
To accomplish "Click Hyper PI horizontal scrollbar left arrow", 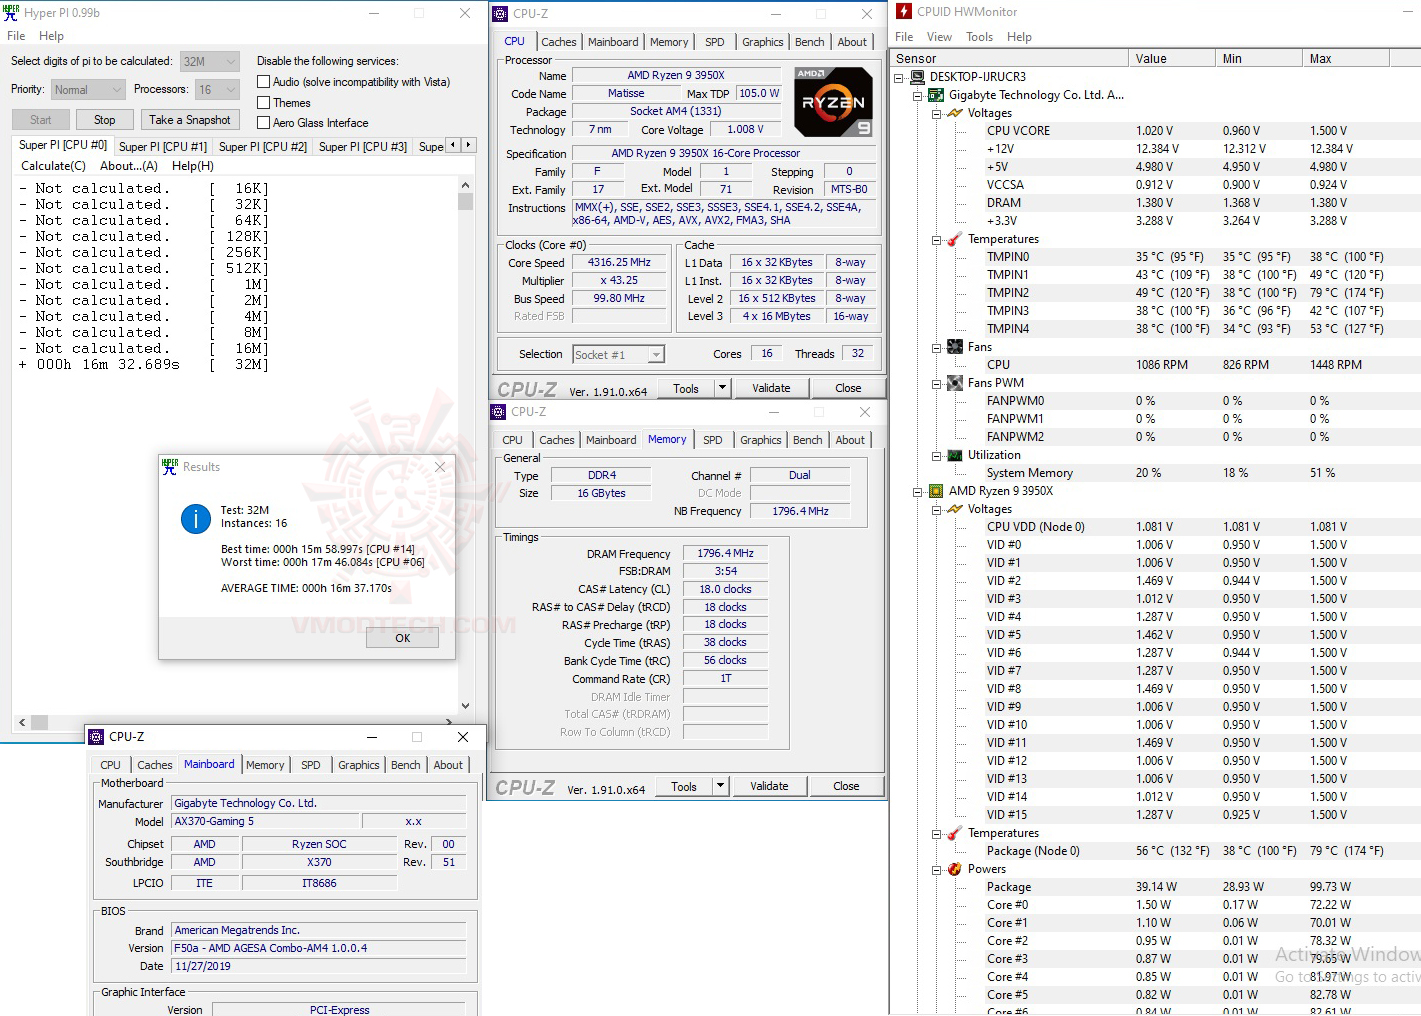I will [x=22, y=722].
